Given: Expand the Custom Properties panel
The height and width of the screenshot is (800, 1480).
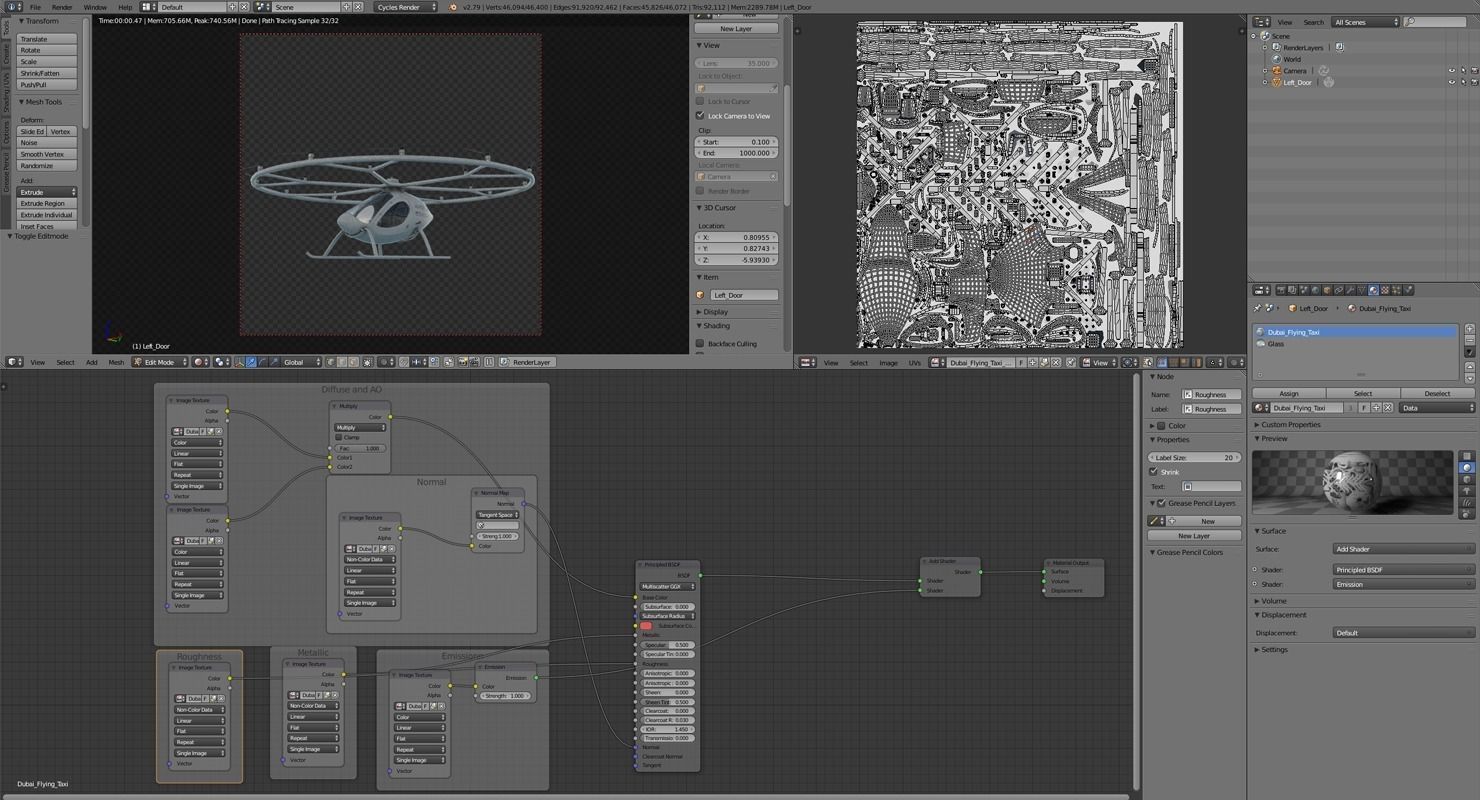Looking at the screenshot, I should pyautogui.click(x=1290, y=424).
